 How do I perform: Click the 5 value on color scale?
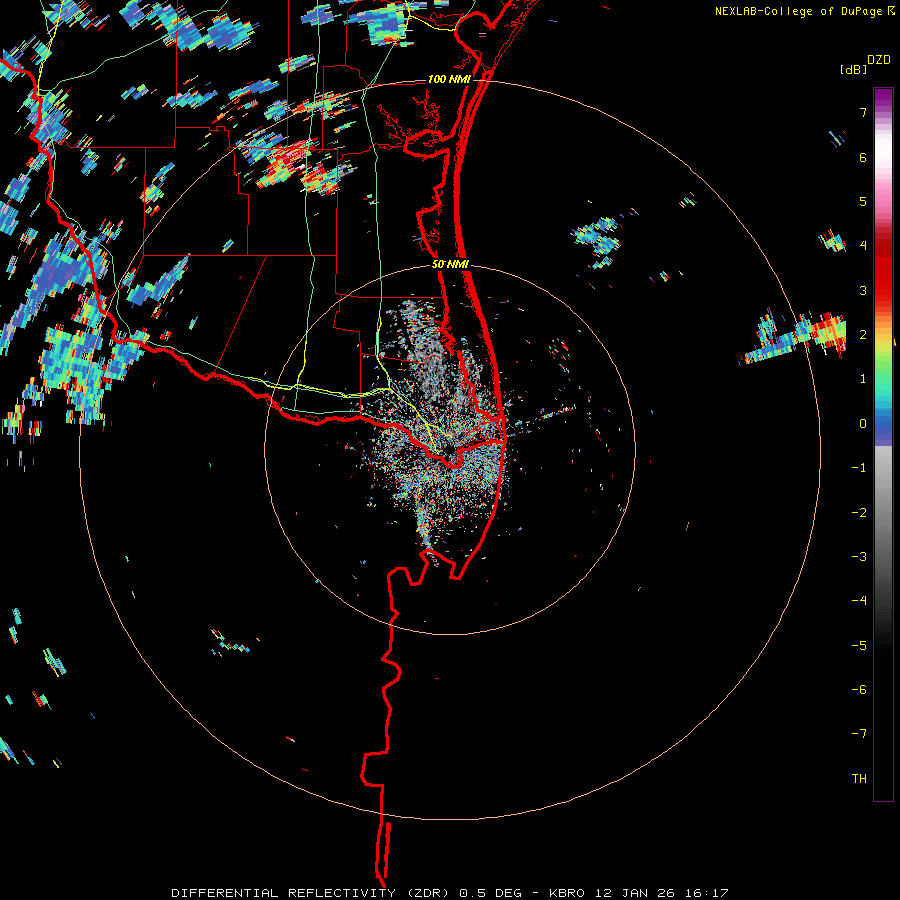(x=863, y=201)
